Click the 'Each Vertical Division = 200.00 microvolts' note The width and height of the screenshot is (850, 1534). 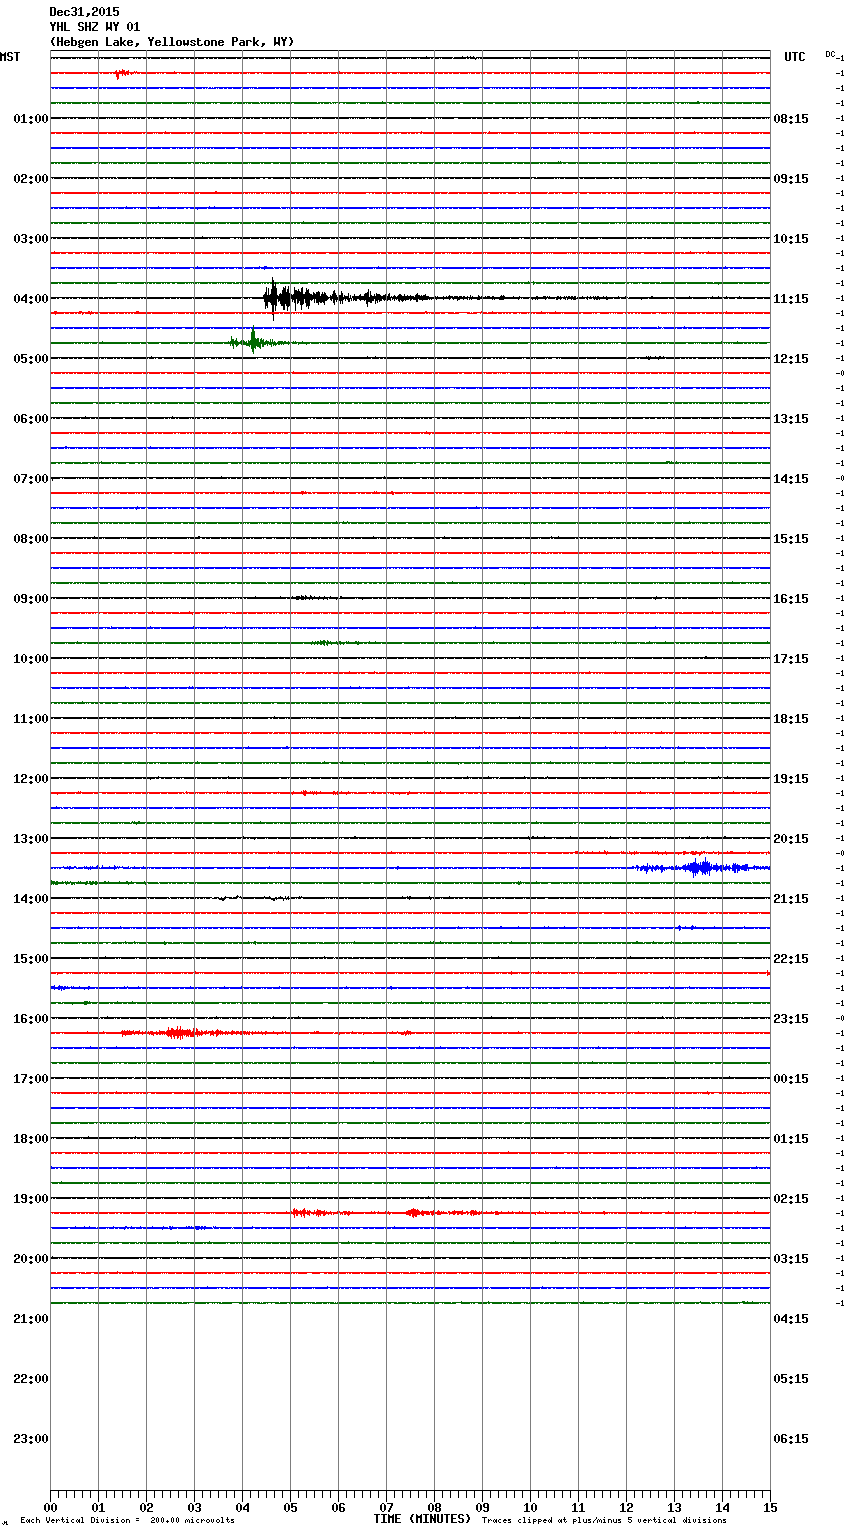click(127, 1521)
